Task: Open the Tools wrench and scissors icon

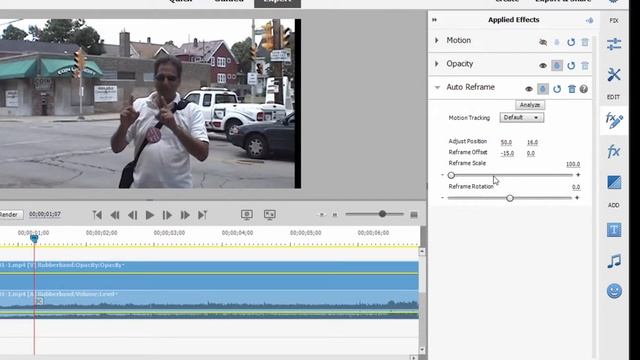Action: click(x=614, y=75)
